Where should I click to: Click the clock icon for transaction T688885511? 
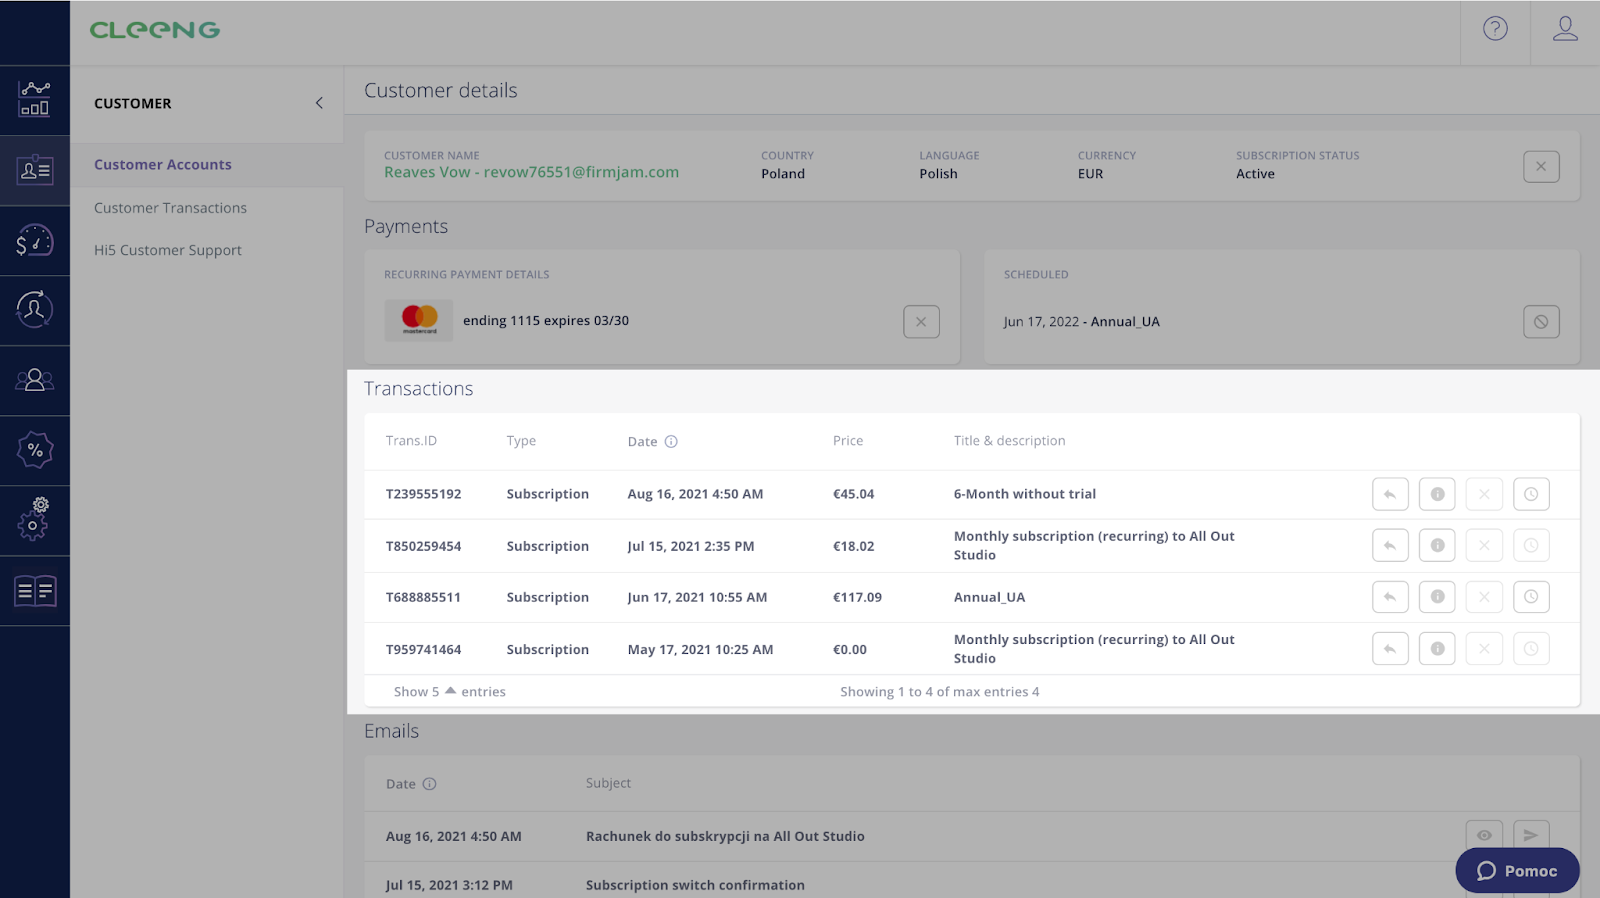click(1531, 597)
